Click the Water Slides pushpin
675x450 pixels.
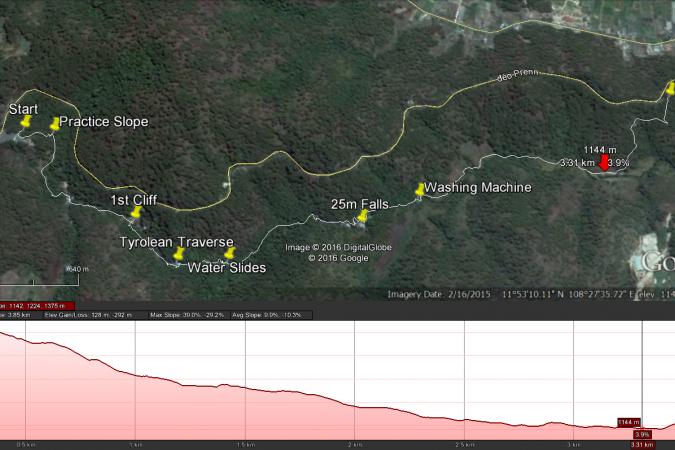229,254
